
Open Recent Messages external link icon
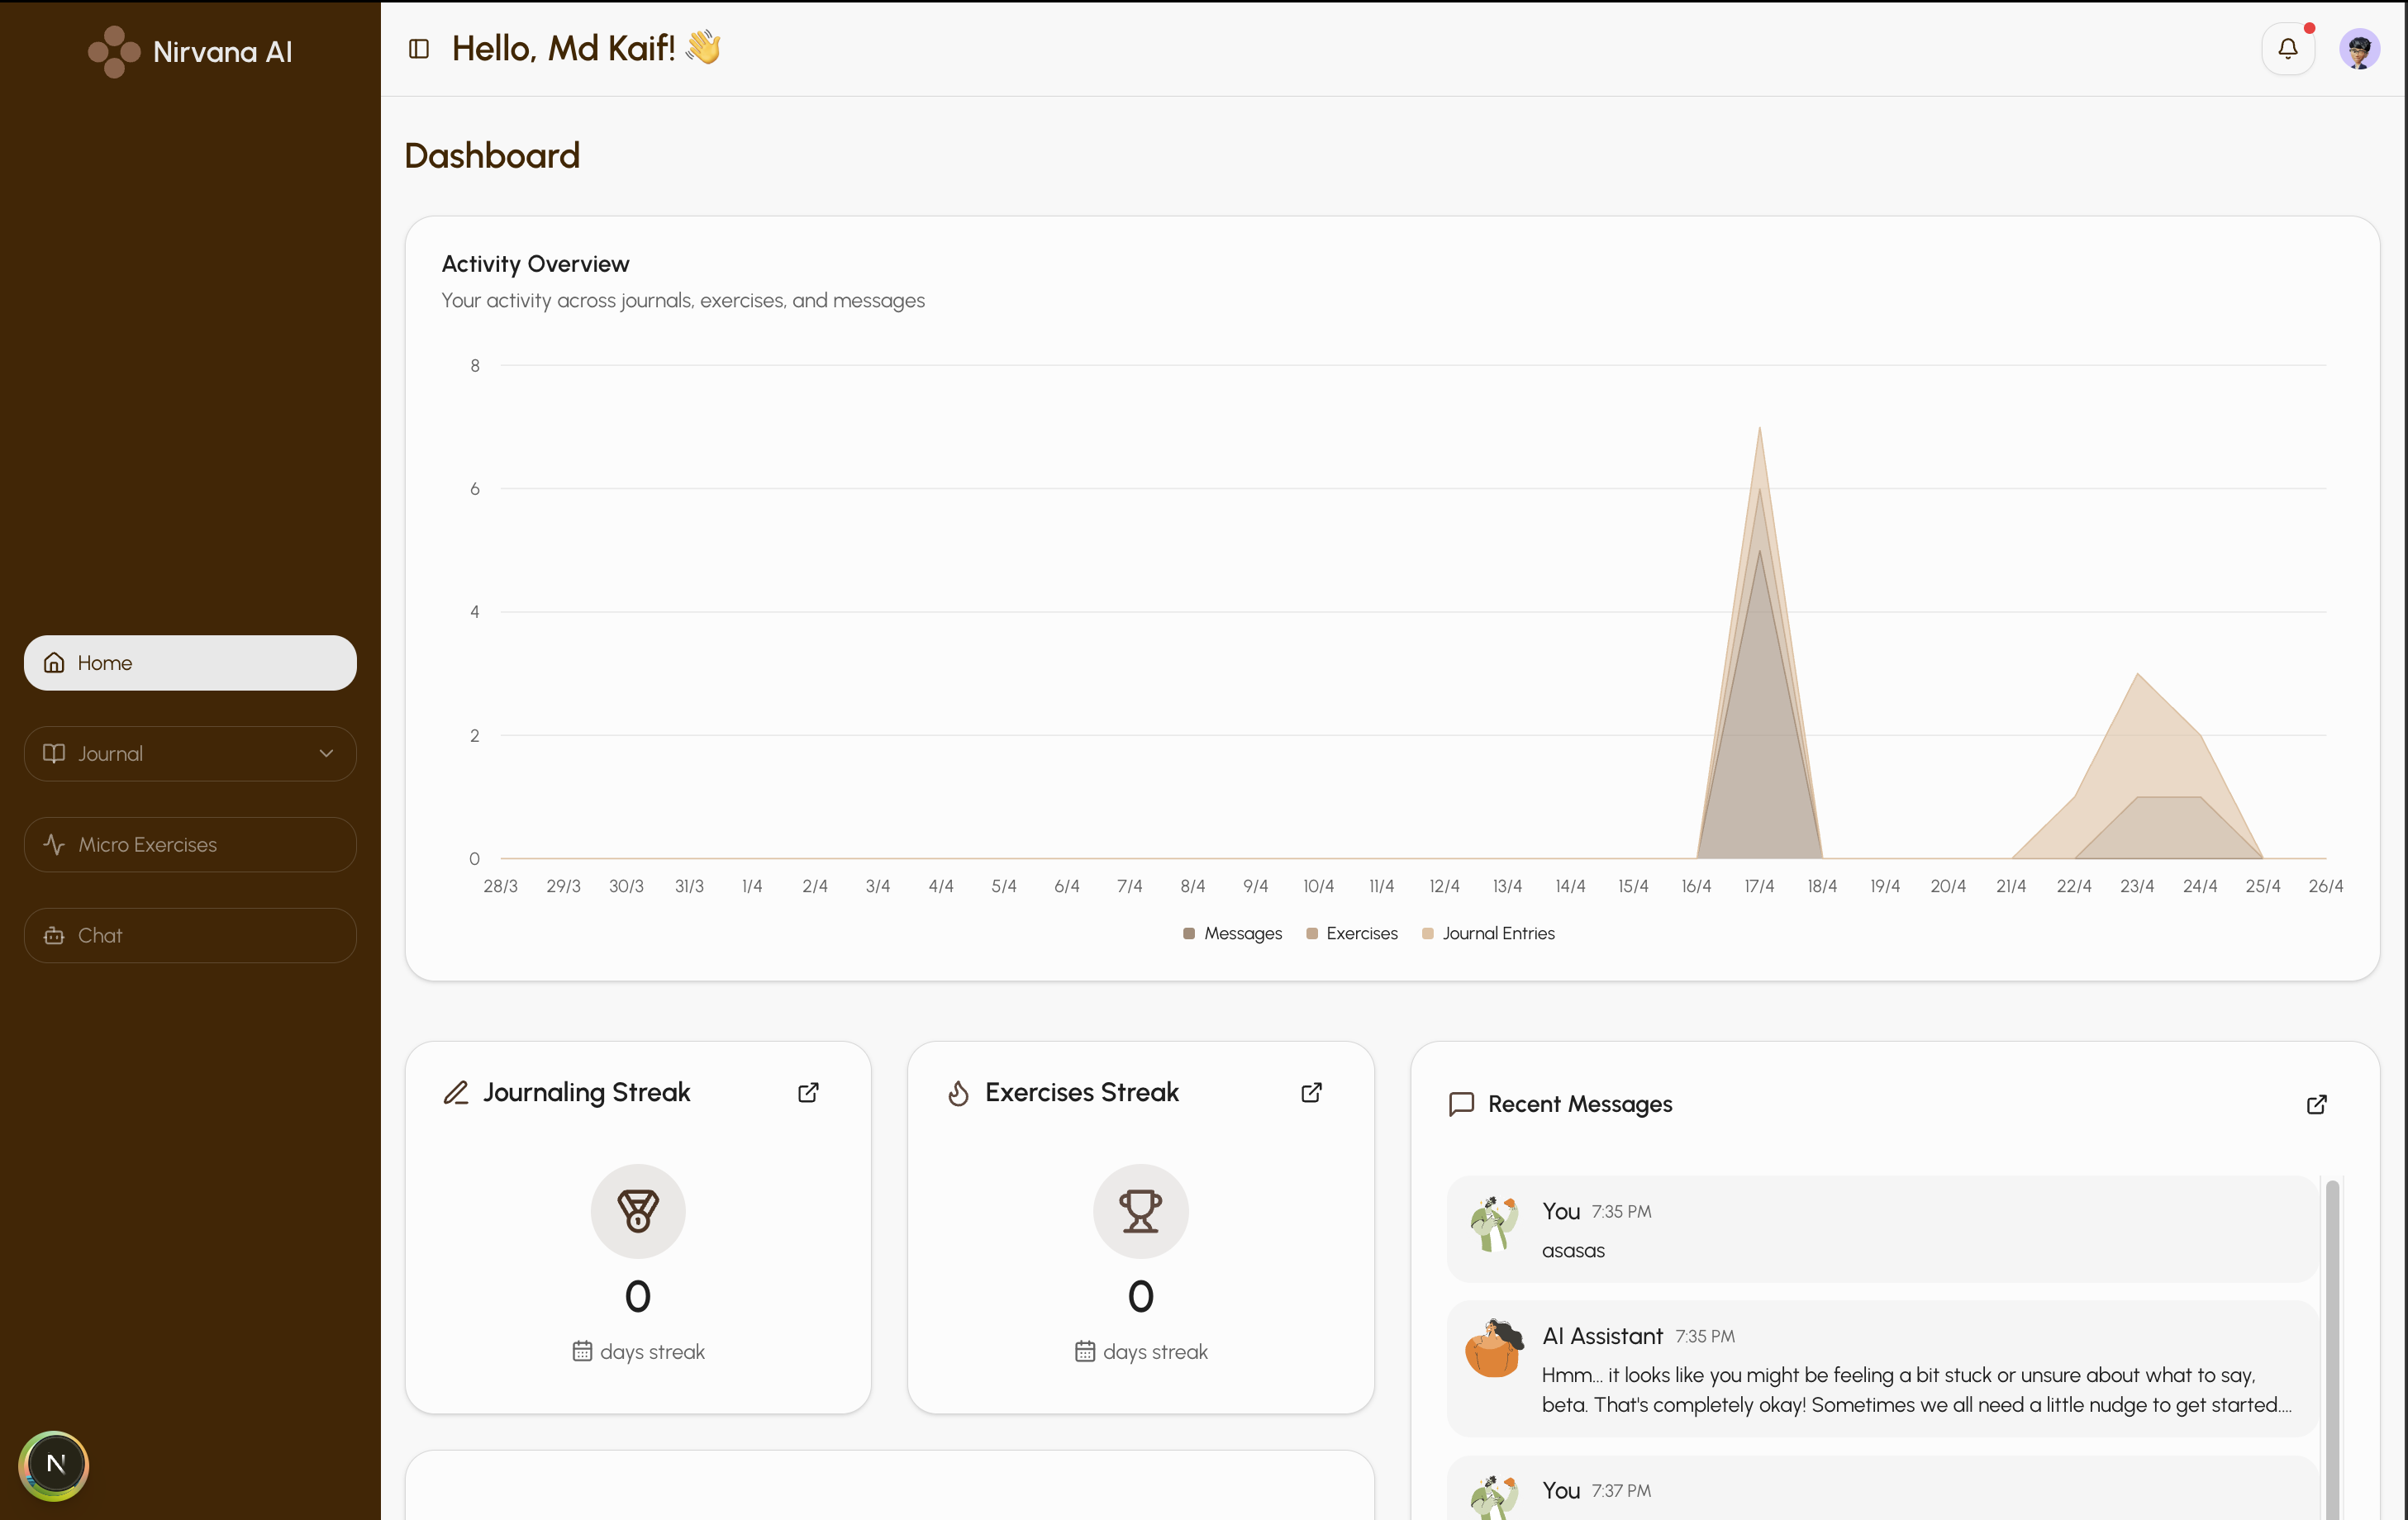(x=2316, y=1104)
